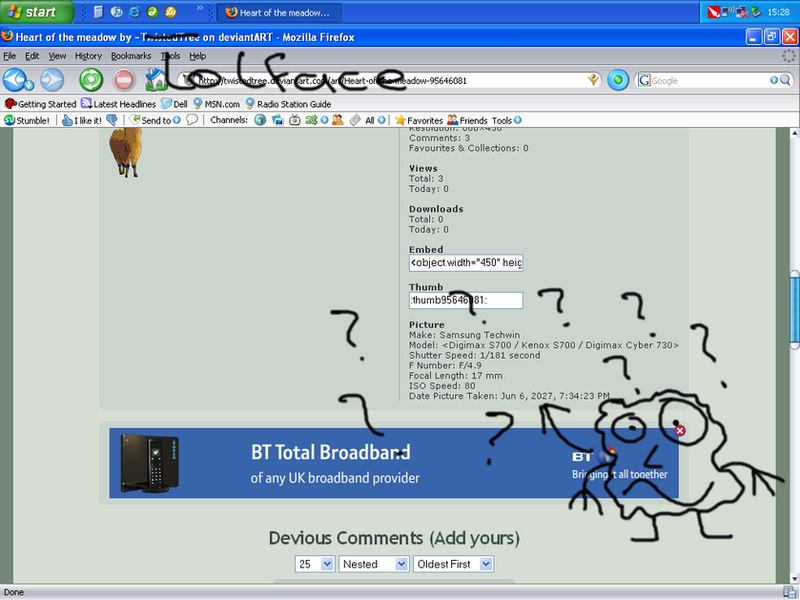
Task: Select the globe web channel icon
Action: pos(260,120)
